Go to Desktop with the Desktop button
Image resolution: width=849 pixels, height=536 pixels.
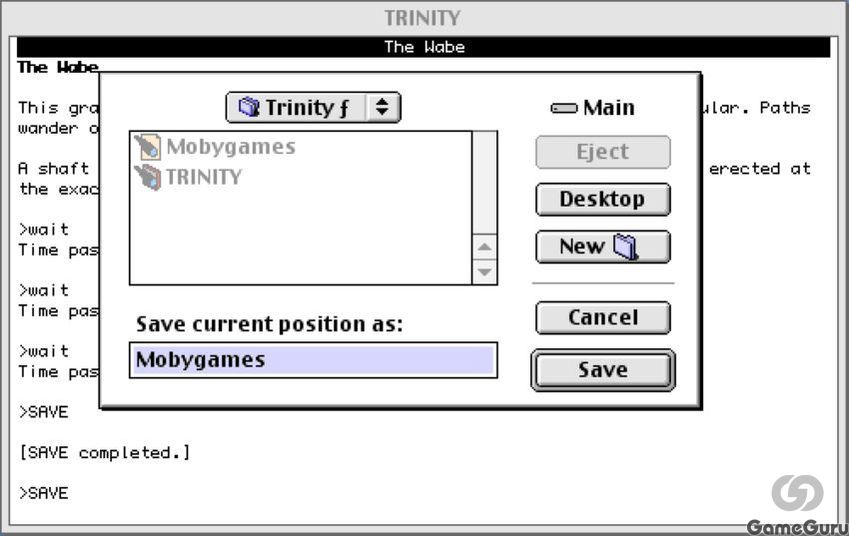tap(603, 199)
